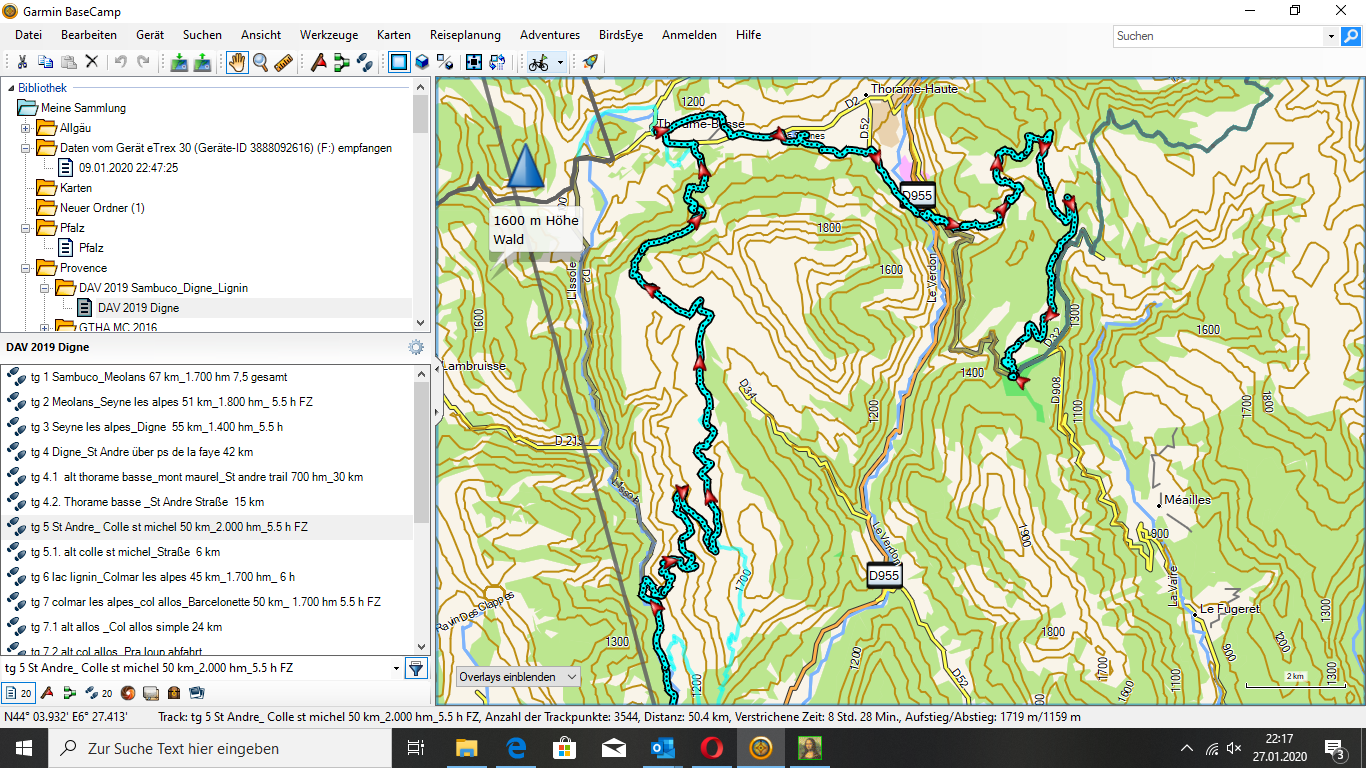Click the rotate map orientation icon
1366x768 pixels.
pos(497,62)
